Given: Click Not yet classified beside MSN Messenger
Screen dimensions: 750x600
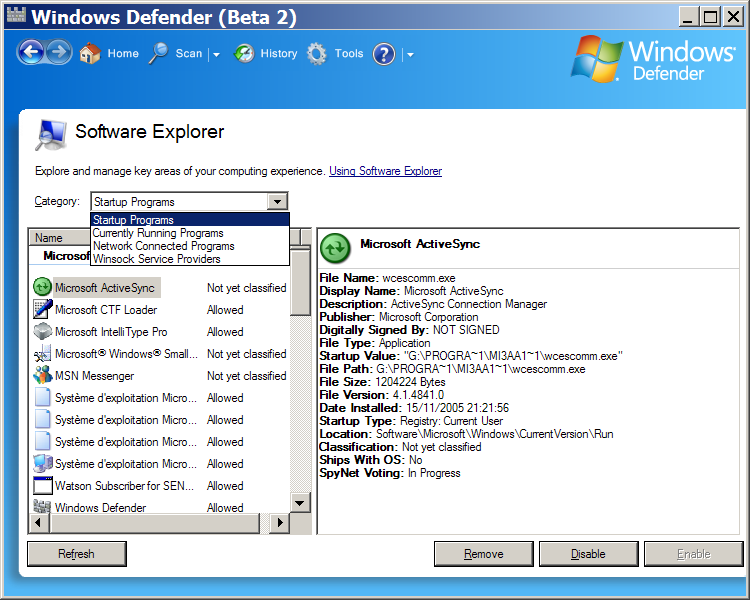Looking at the screenshot, I should click(246, 376).
